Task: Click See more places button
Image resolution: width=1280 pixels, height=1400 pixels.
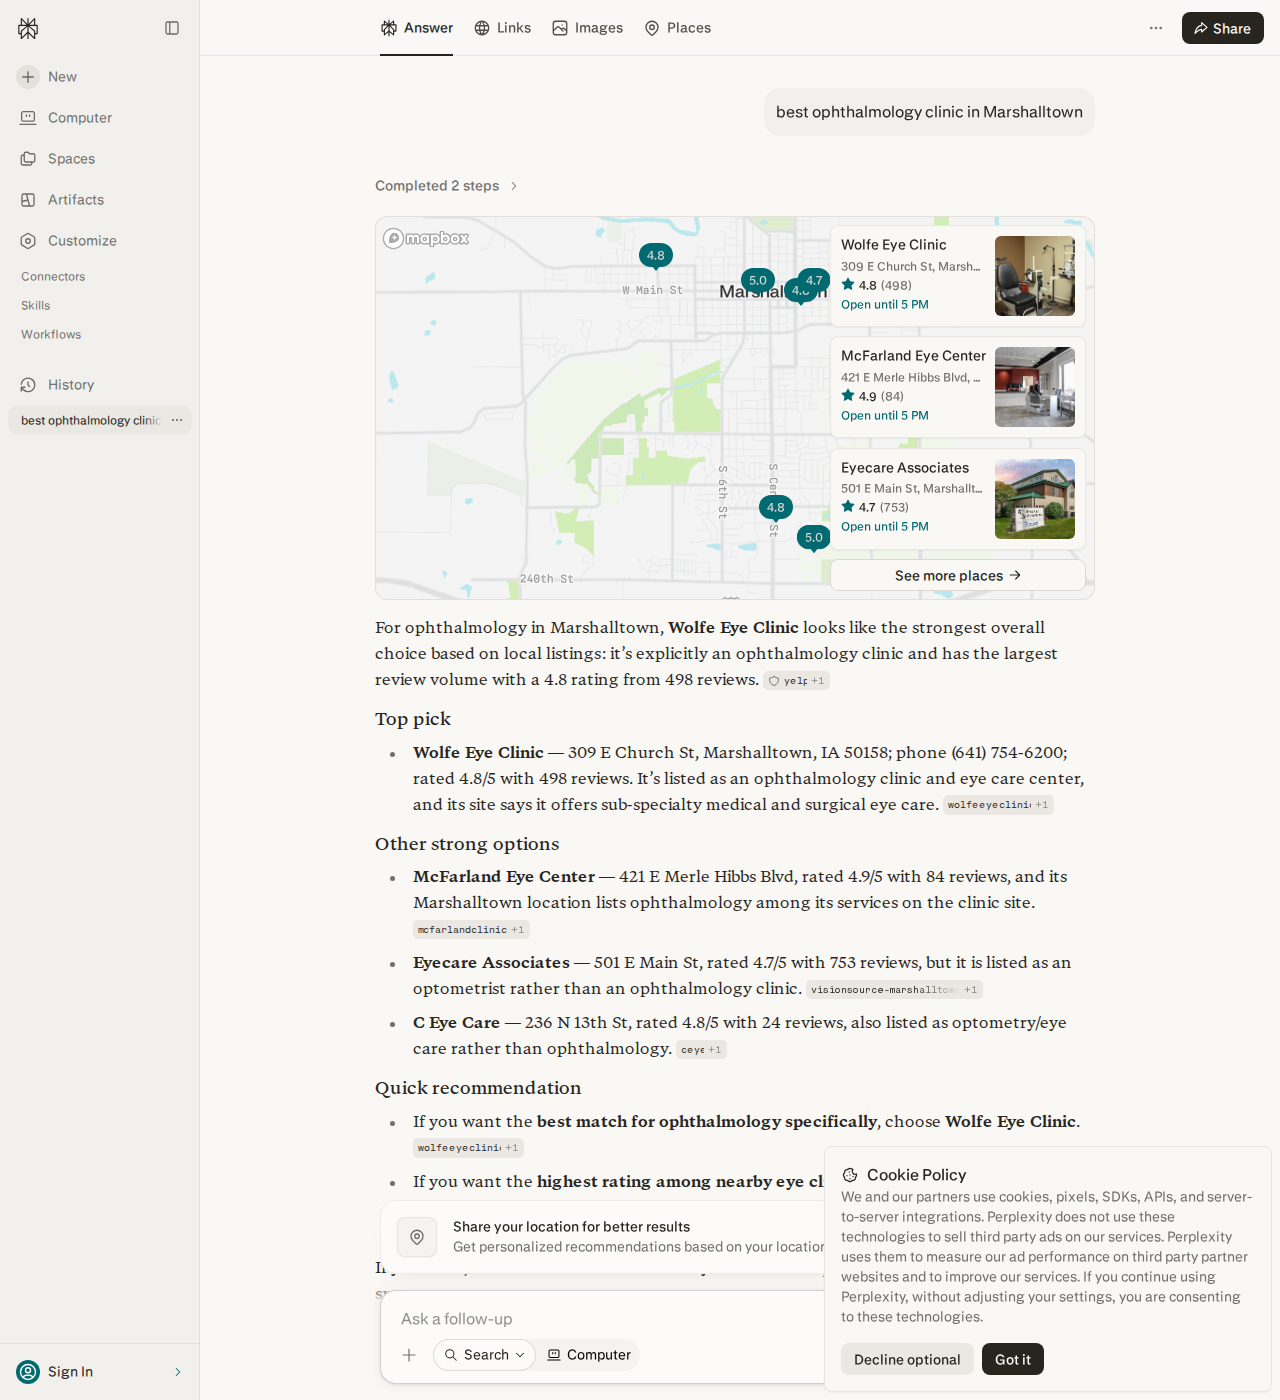Action: pos(958,575)
